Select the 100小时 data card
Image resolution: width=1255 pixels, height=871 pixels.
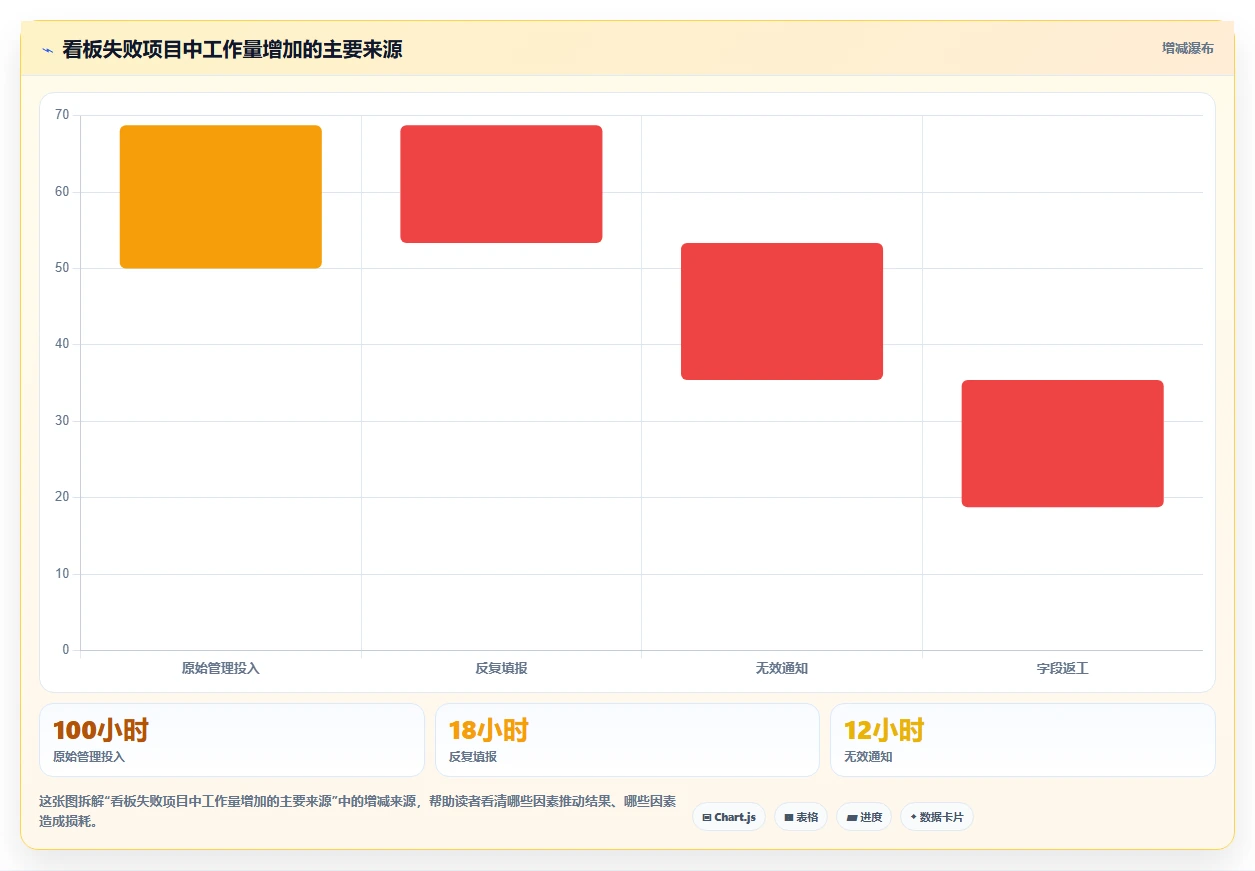[232, 740]
